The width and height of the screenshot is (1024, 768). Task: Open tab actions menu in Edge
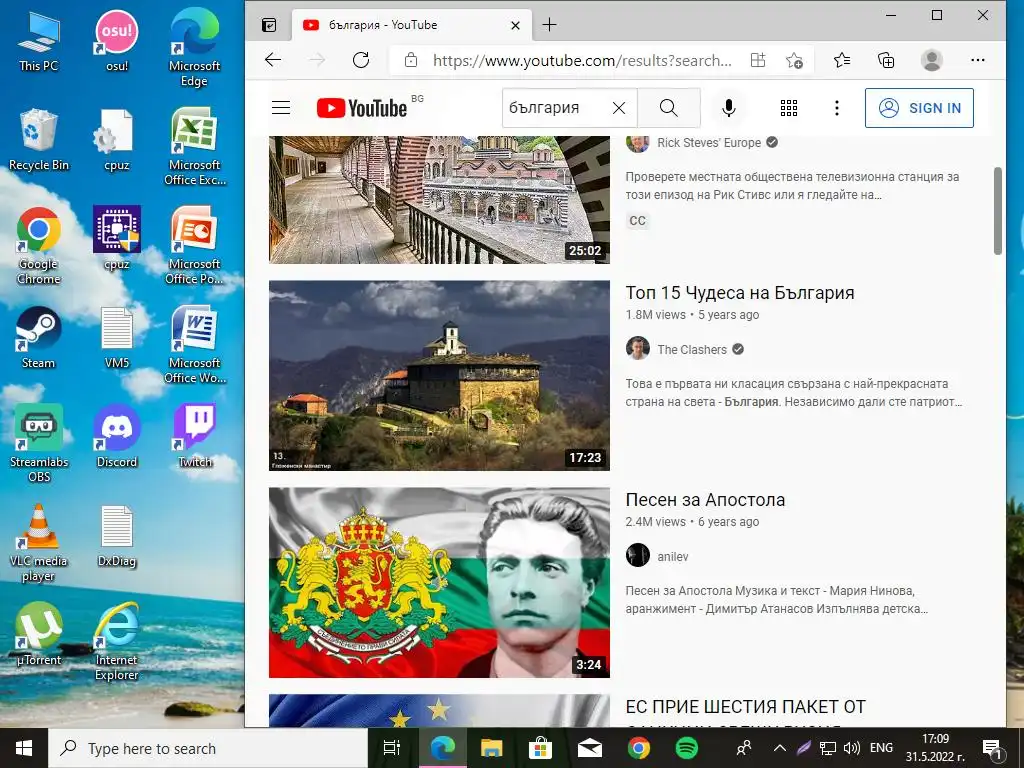pyautogui.click(x=269, y=25)
